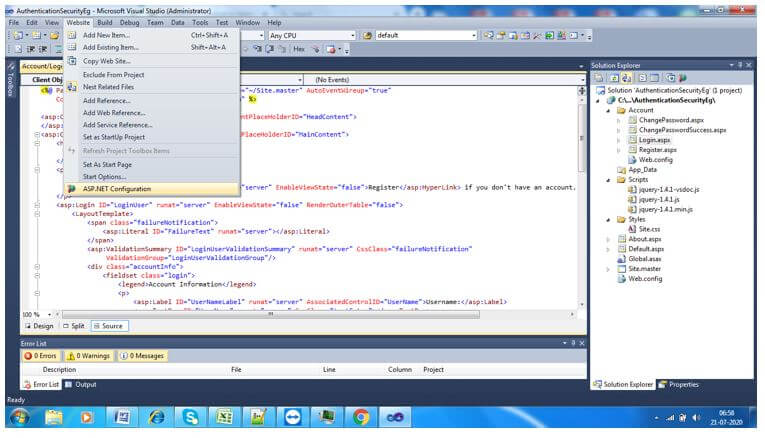Switch to the Error List tab
Screen dimensions: 765x438
point(41,385)
